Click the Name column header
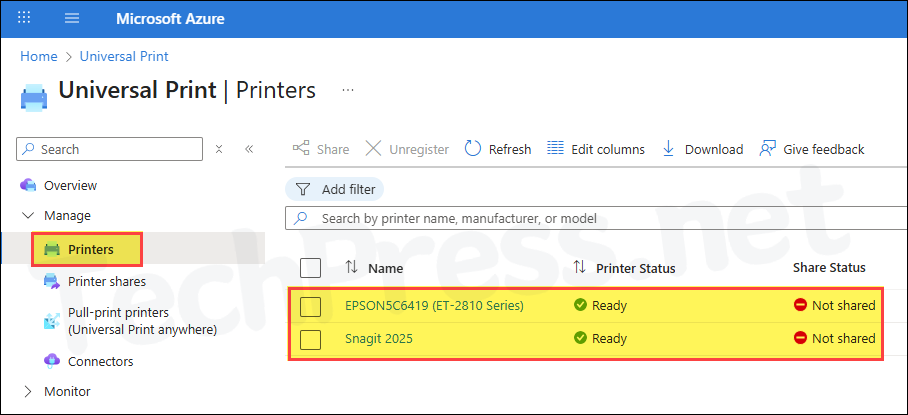Image resolution: width=908 pixels, height=415 pixels. (x=386, y=269)
